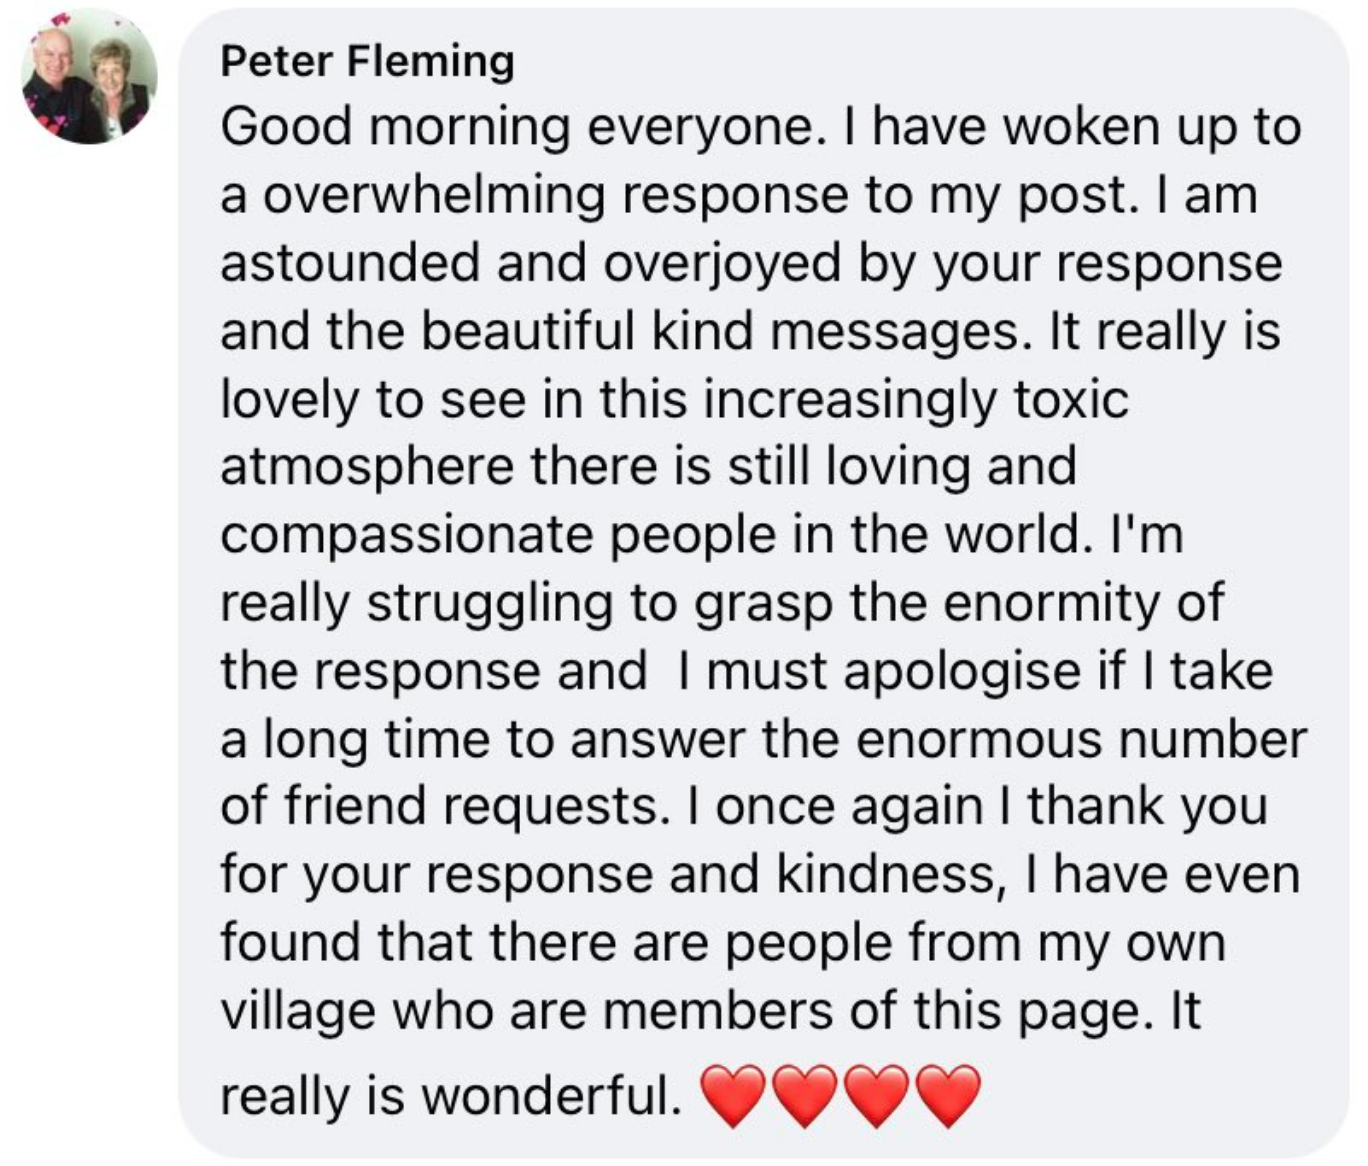Click the third red heart emoji
Image resolution: width=1368 pixels, height=1166 pixels.
pyautogui.click(x=877, y=1095)
